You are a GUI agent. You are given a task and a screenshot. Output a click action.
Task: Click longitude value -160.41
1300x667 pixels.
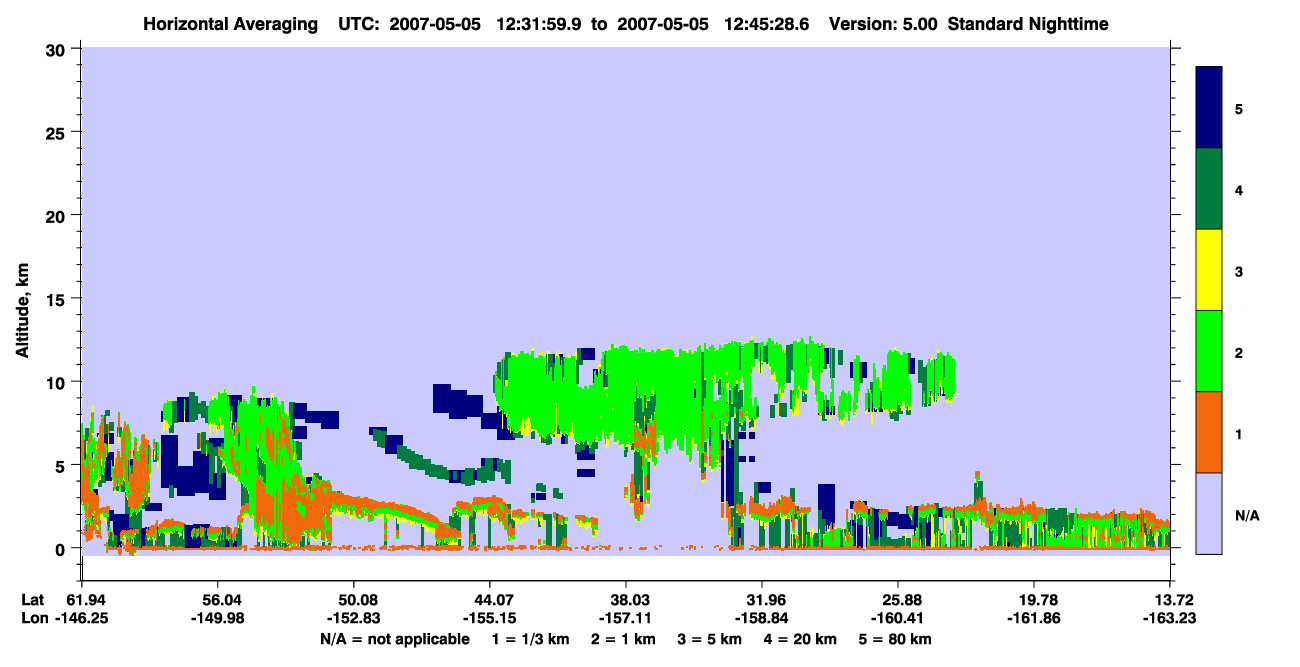click(898, 618)
